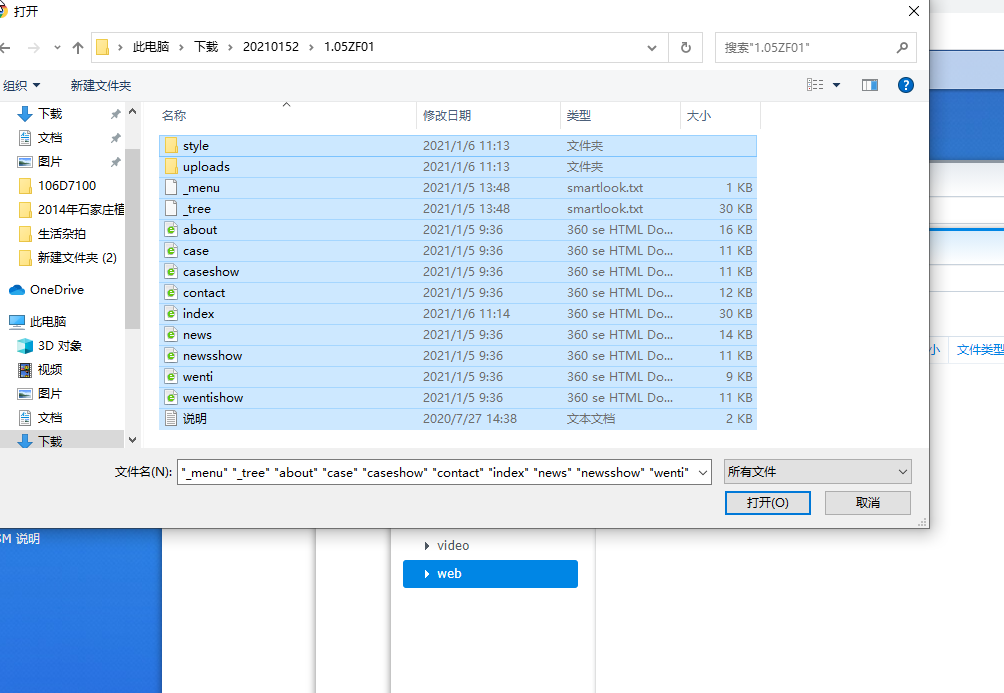Image resolution: width=1004 pixels, height=693 pixels.
Task: Click the refresh button beside address bar
Action: (x=685, y=47)
